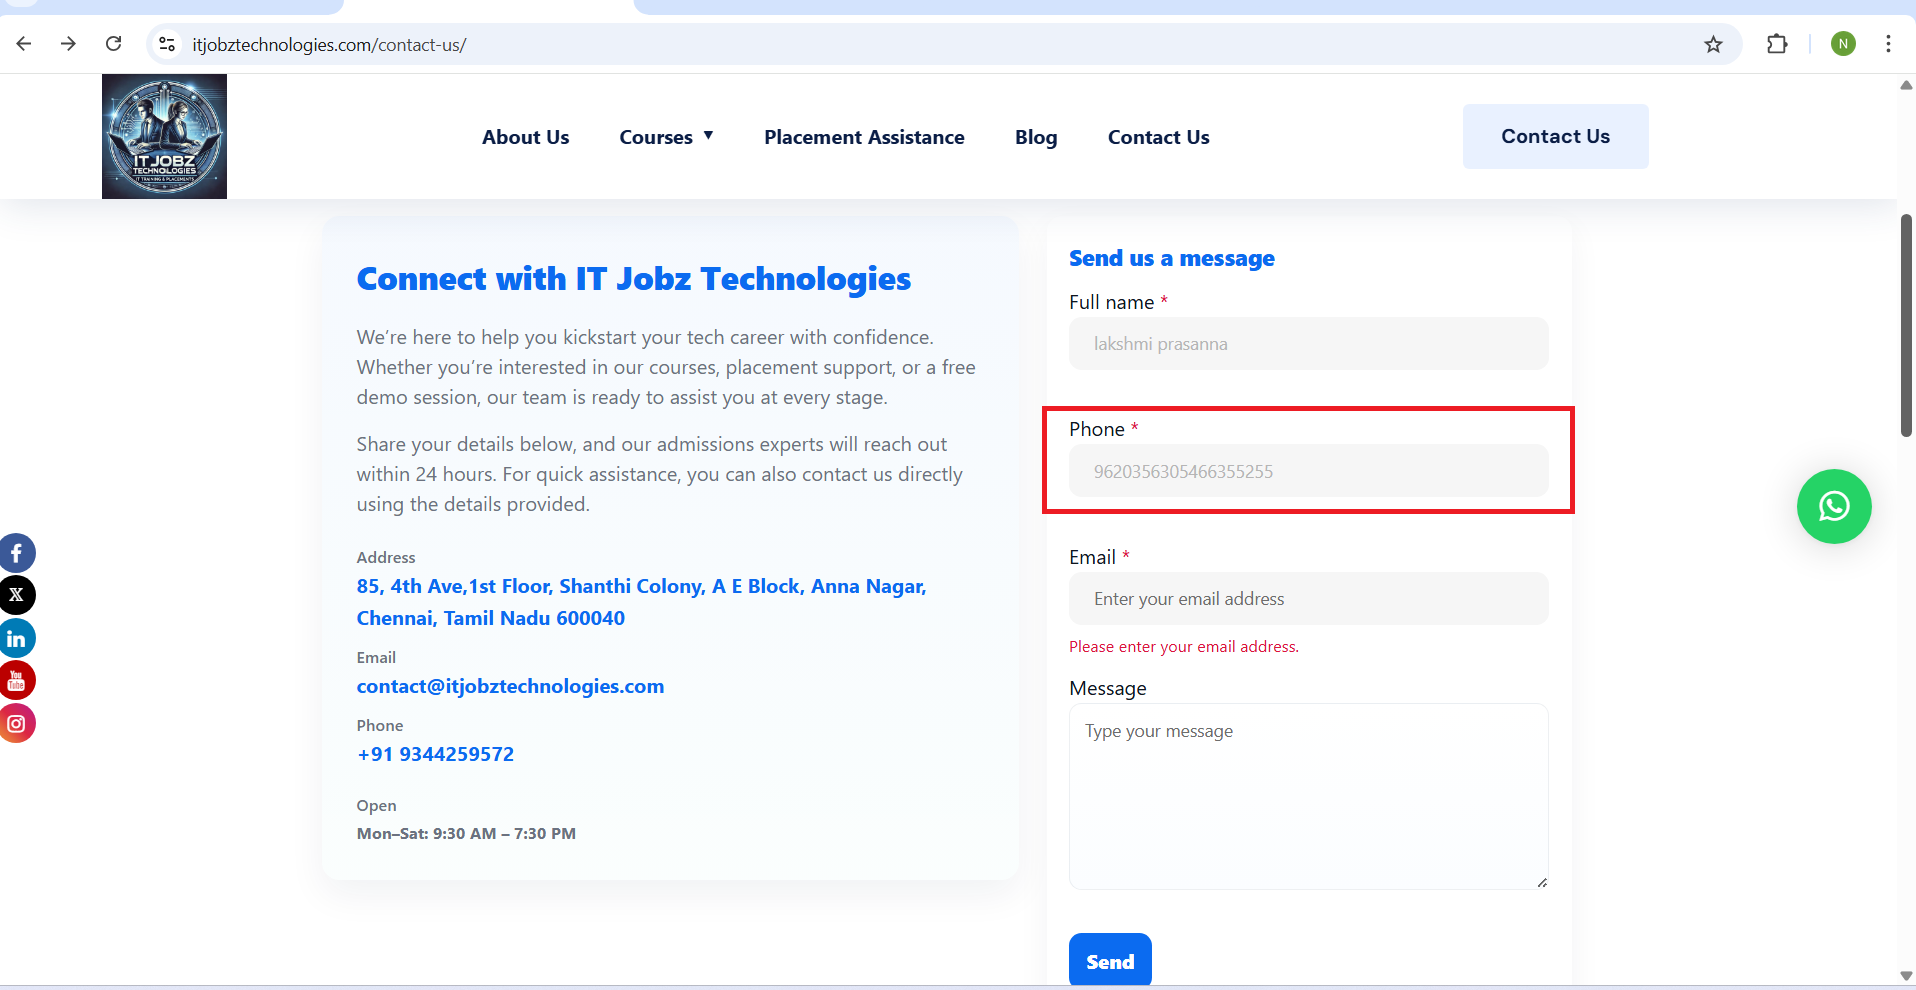Open the Facebook social sidebar icon
The image size is (1916, 990).
(16, 553)
